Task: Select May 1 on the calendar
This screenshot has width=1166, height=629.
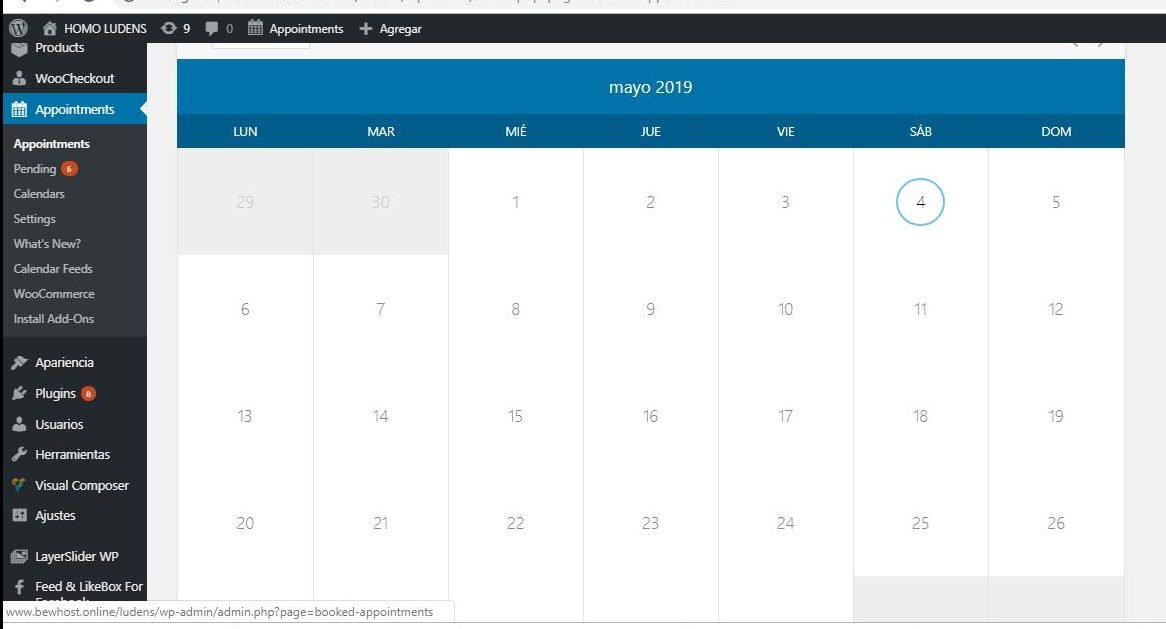Action: 515,201
